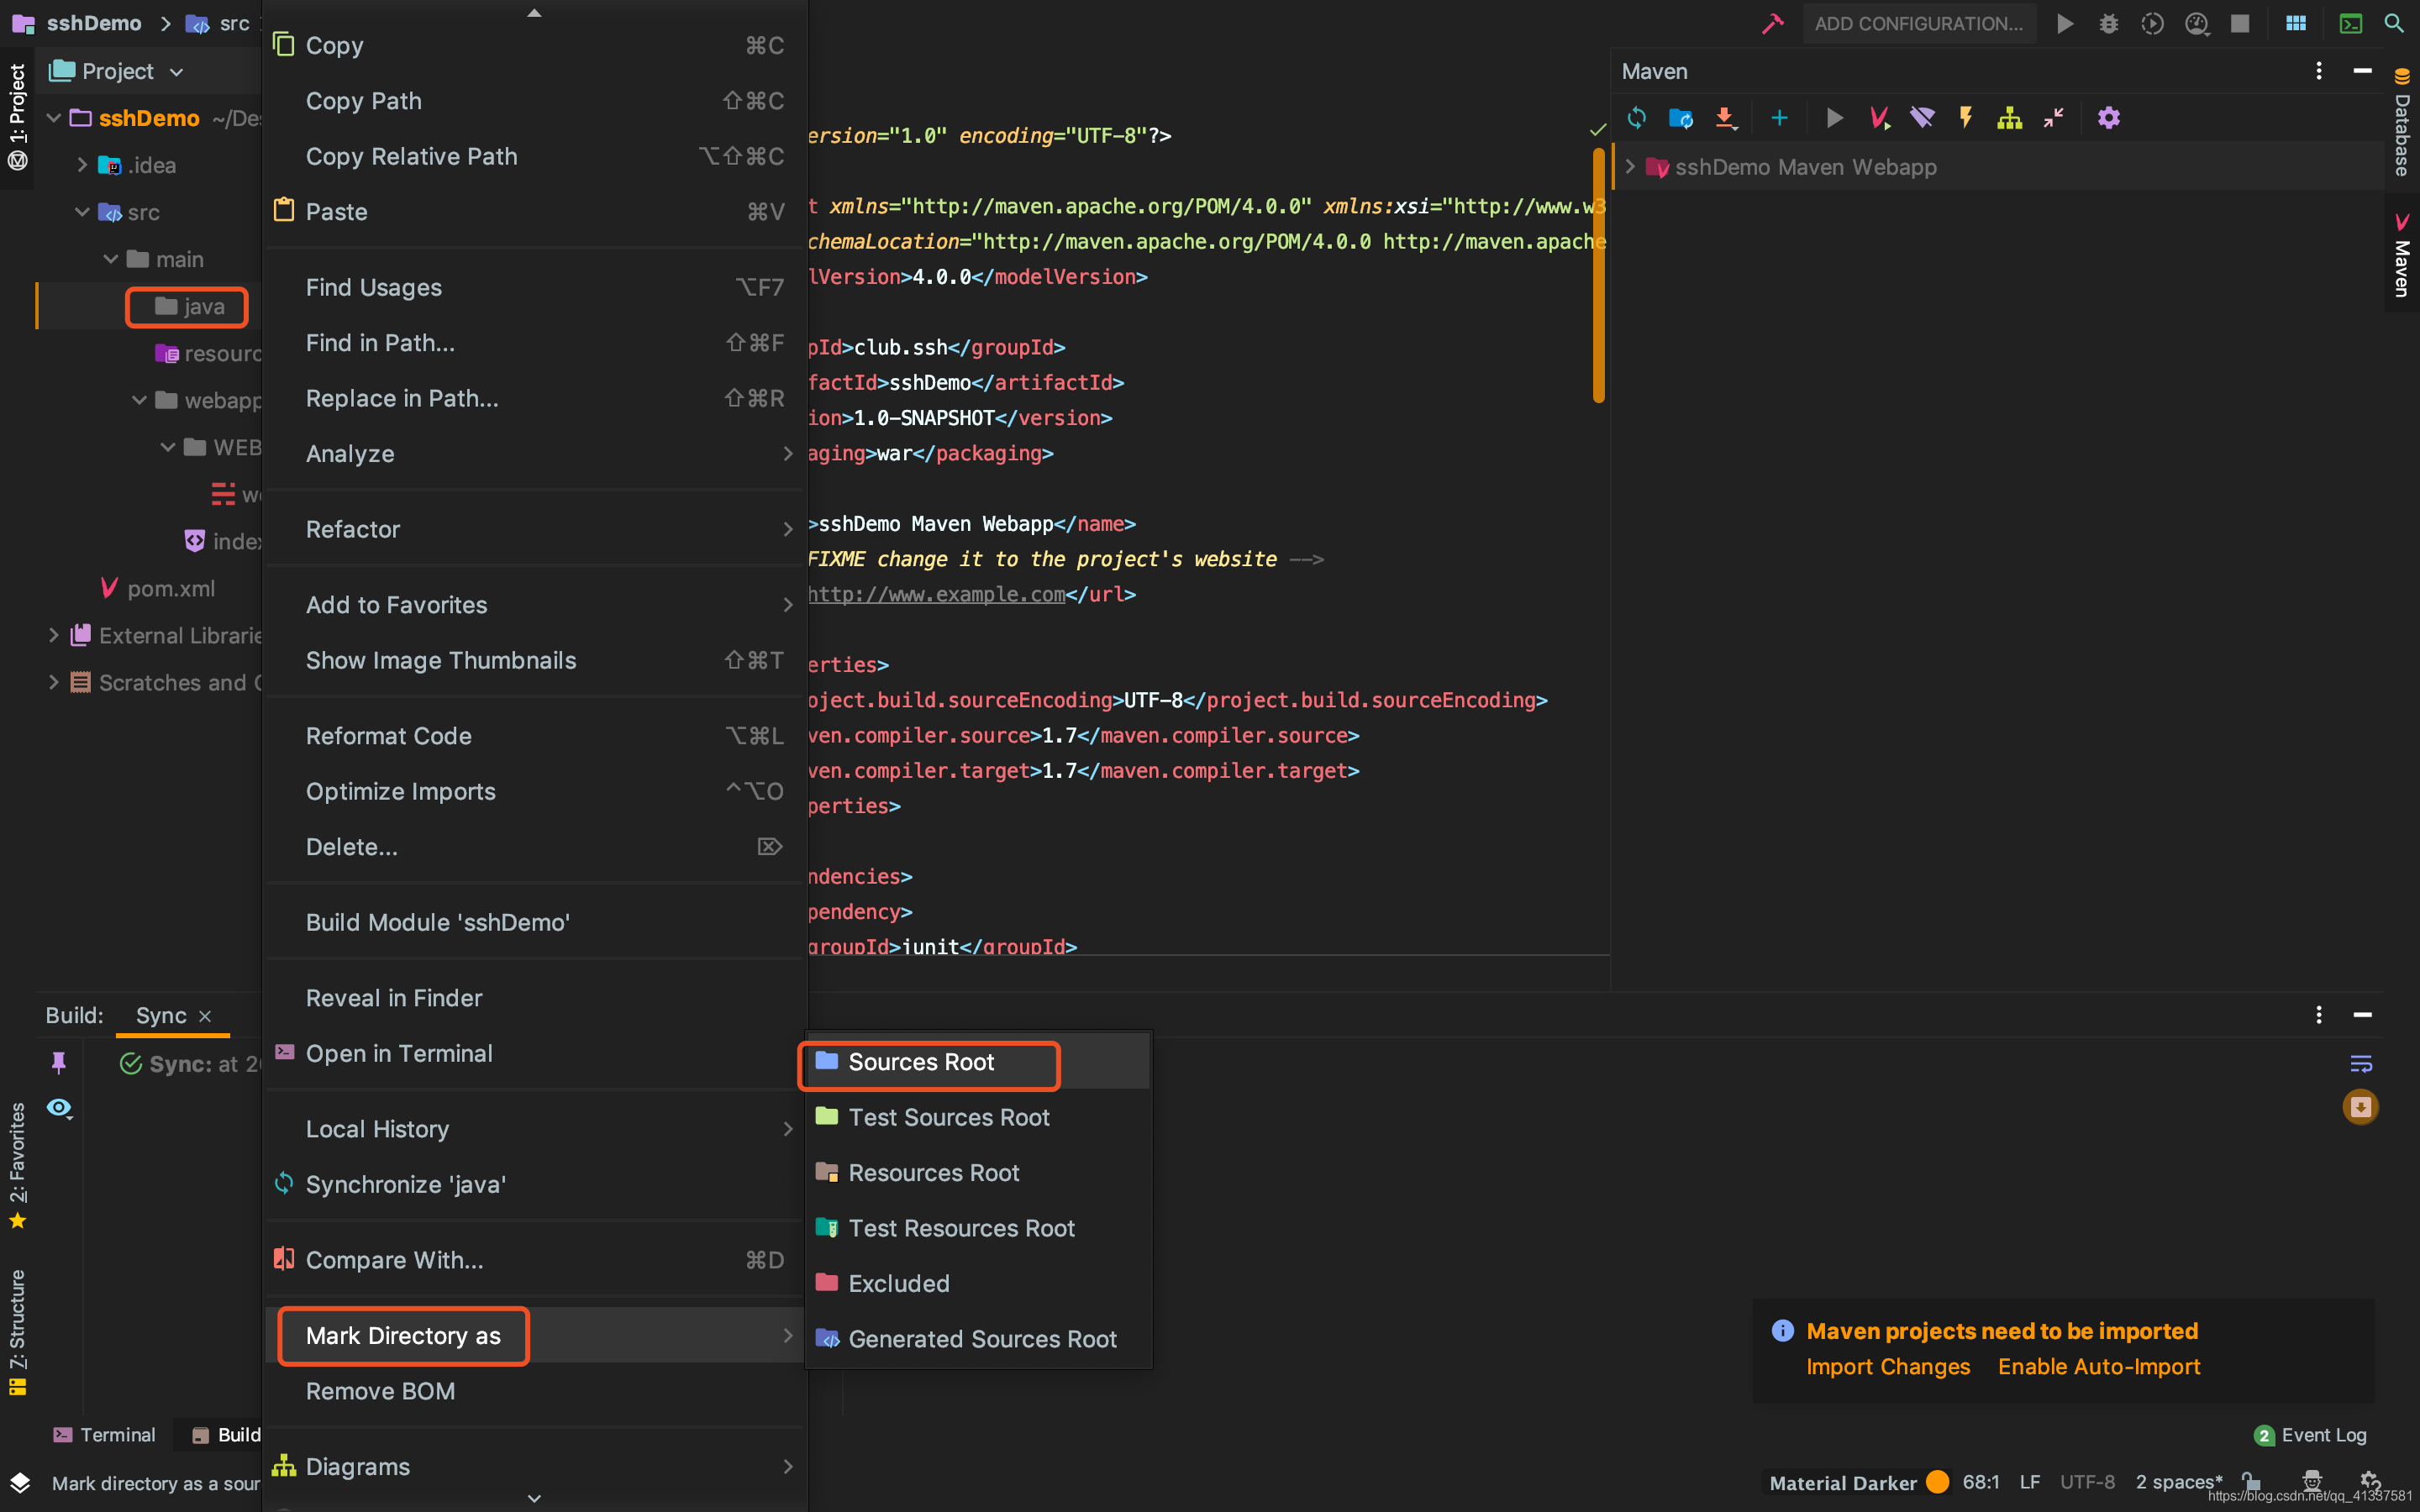Select Mark Directory as menu item
The image size is (2420, 1512).
point(535,1336)
